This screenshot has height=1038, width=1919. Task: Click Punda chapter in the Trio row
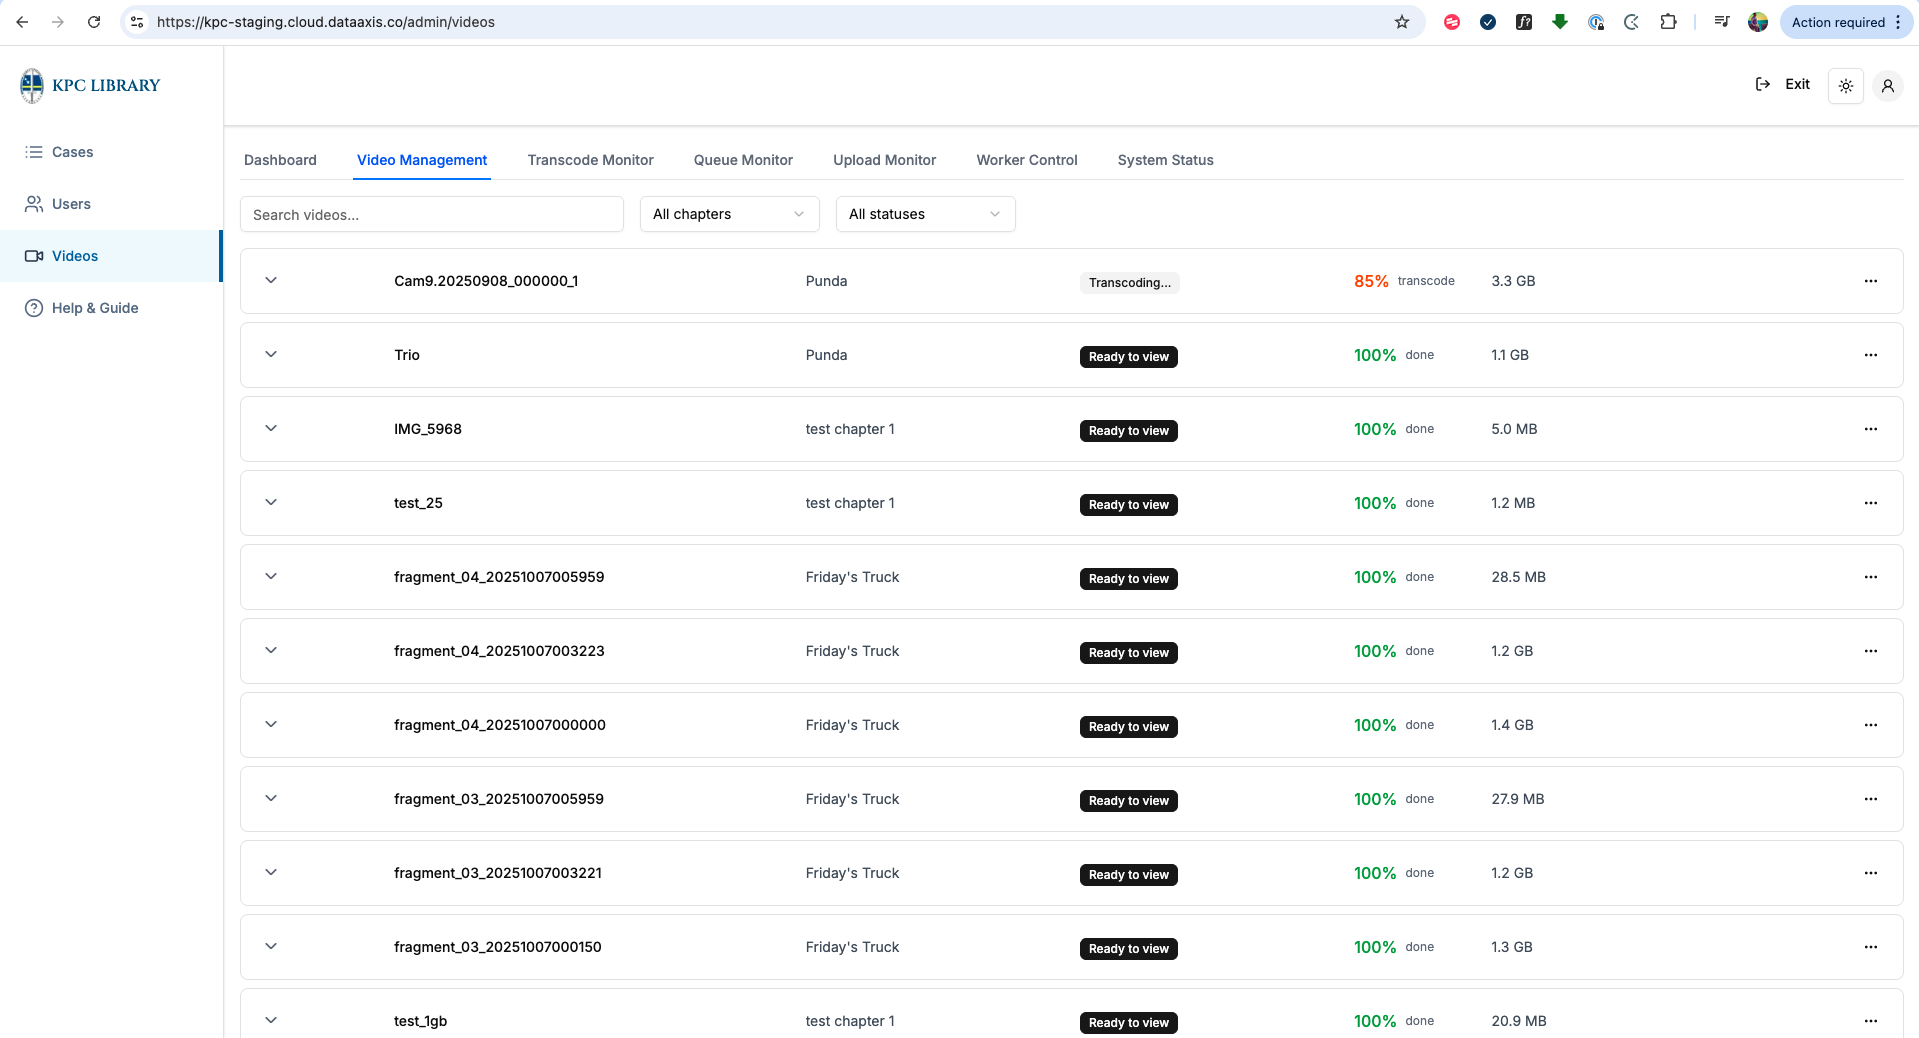[826, 355]
